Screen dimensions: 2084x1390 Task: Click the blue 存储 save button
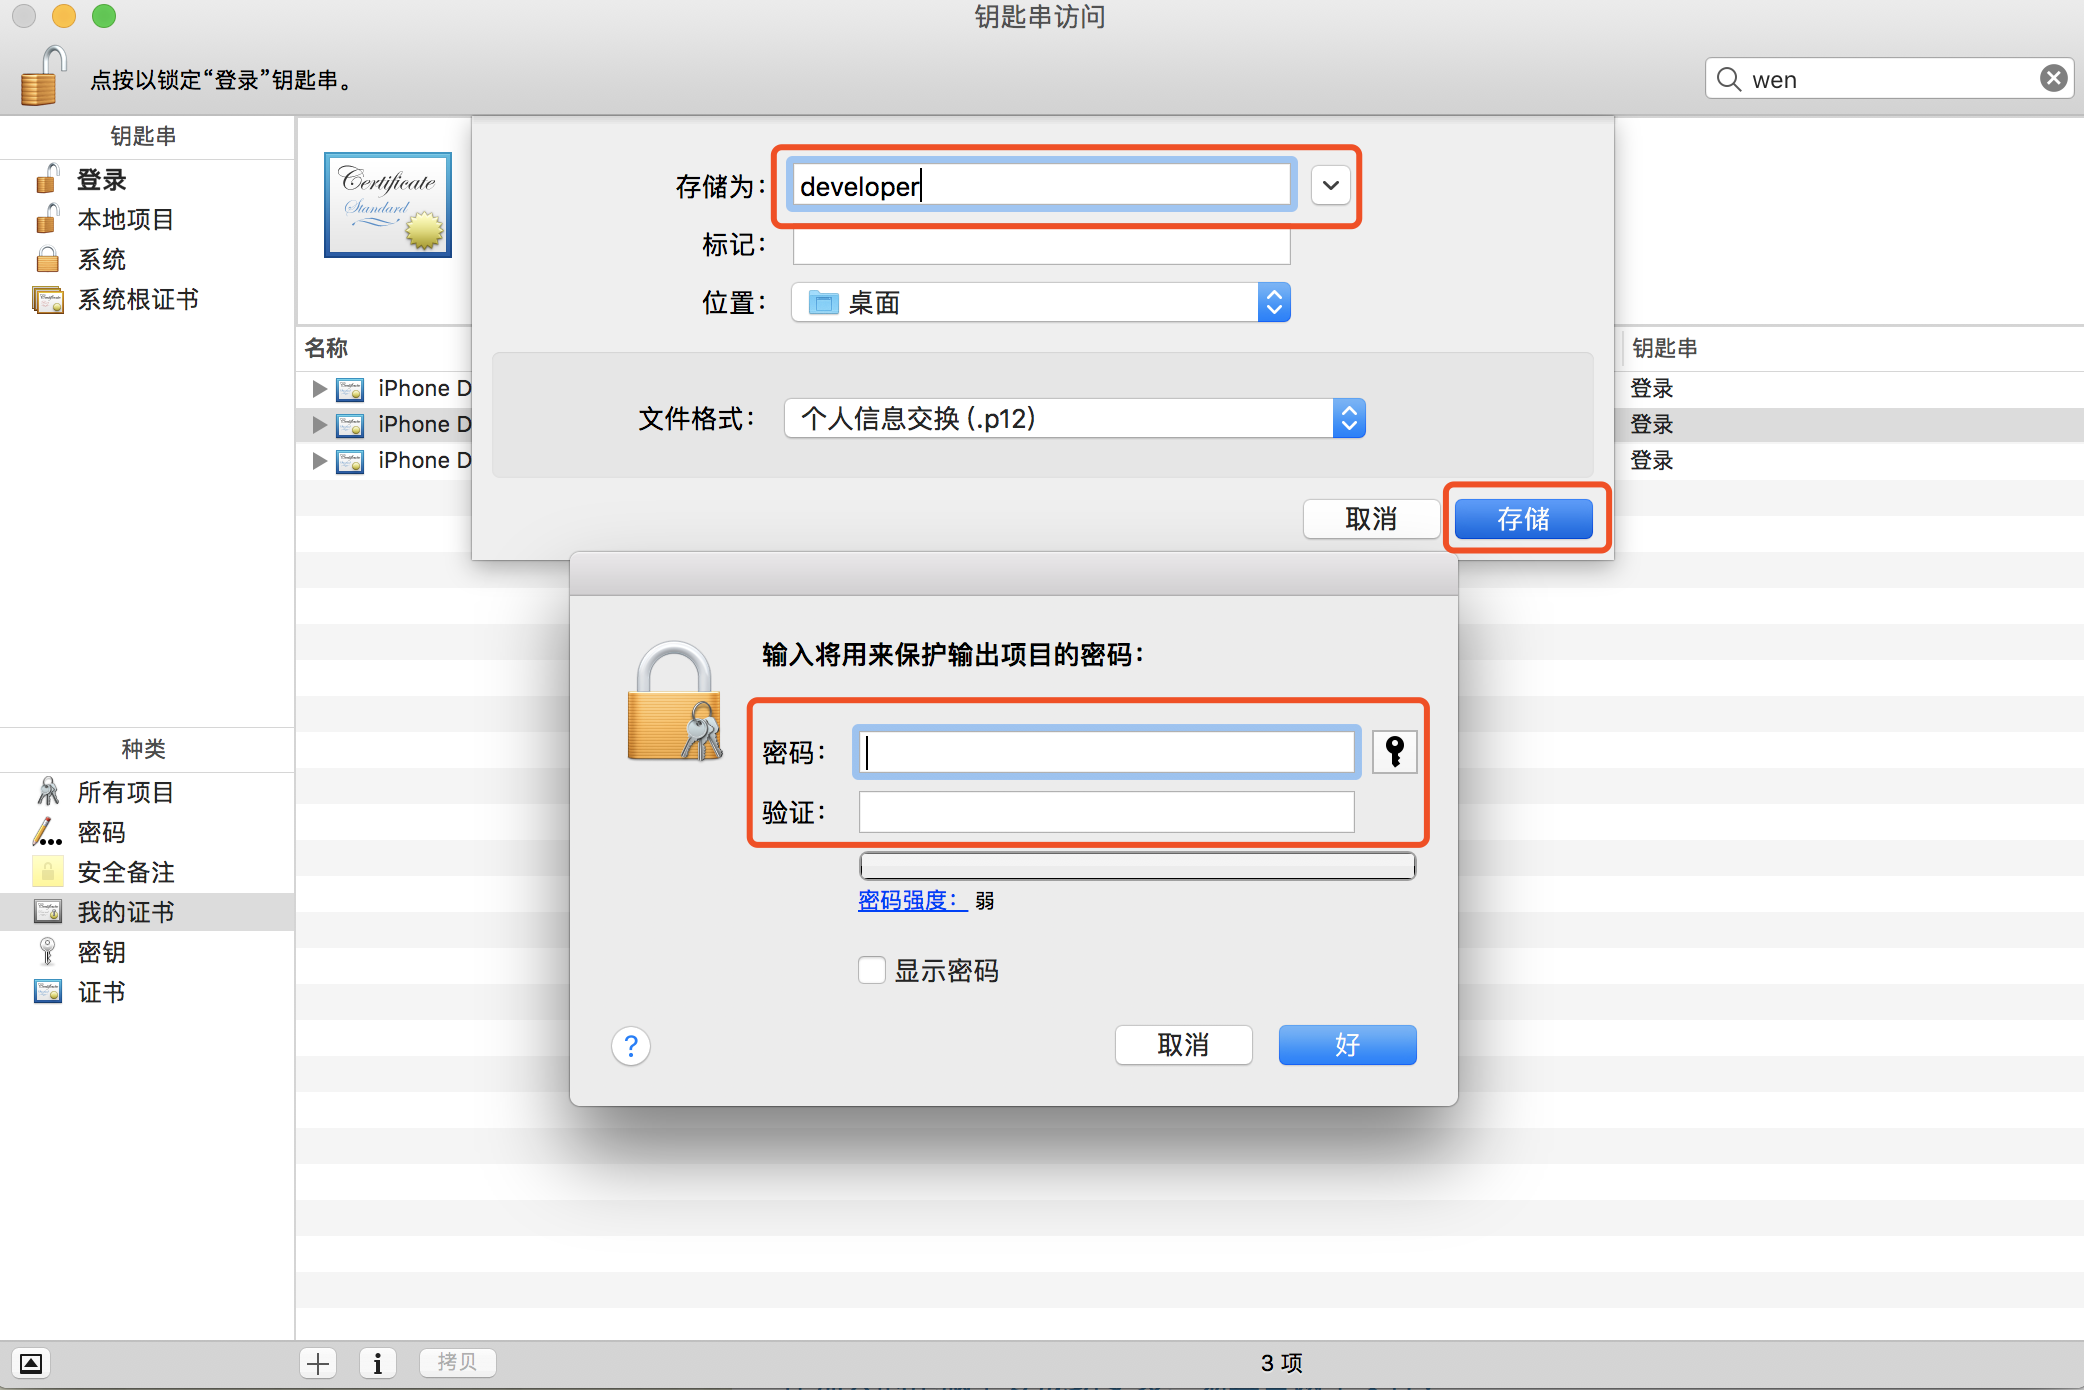(1523, 519)
